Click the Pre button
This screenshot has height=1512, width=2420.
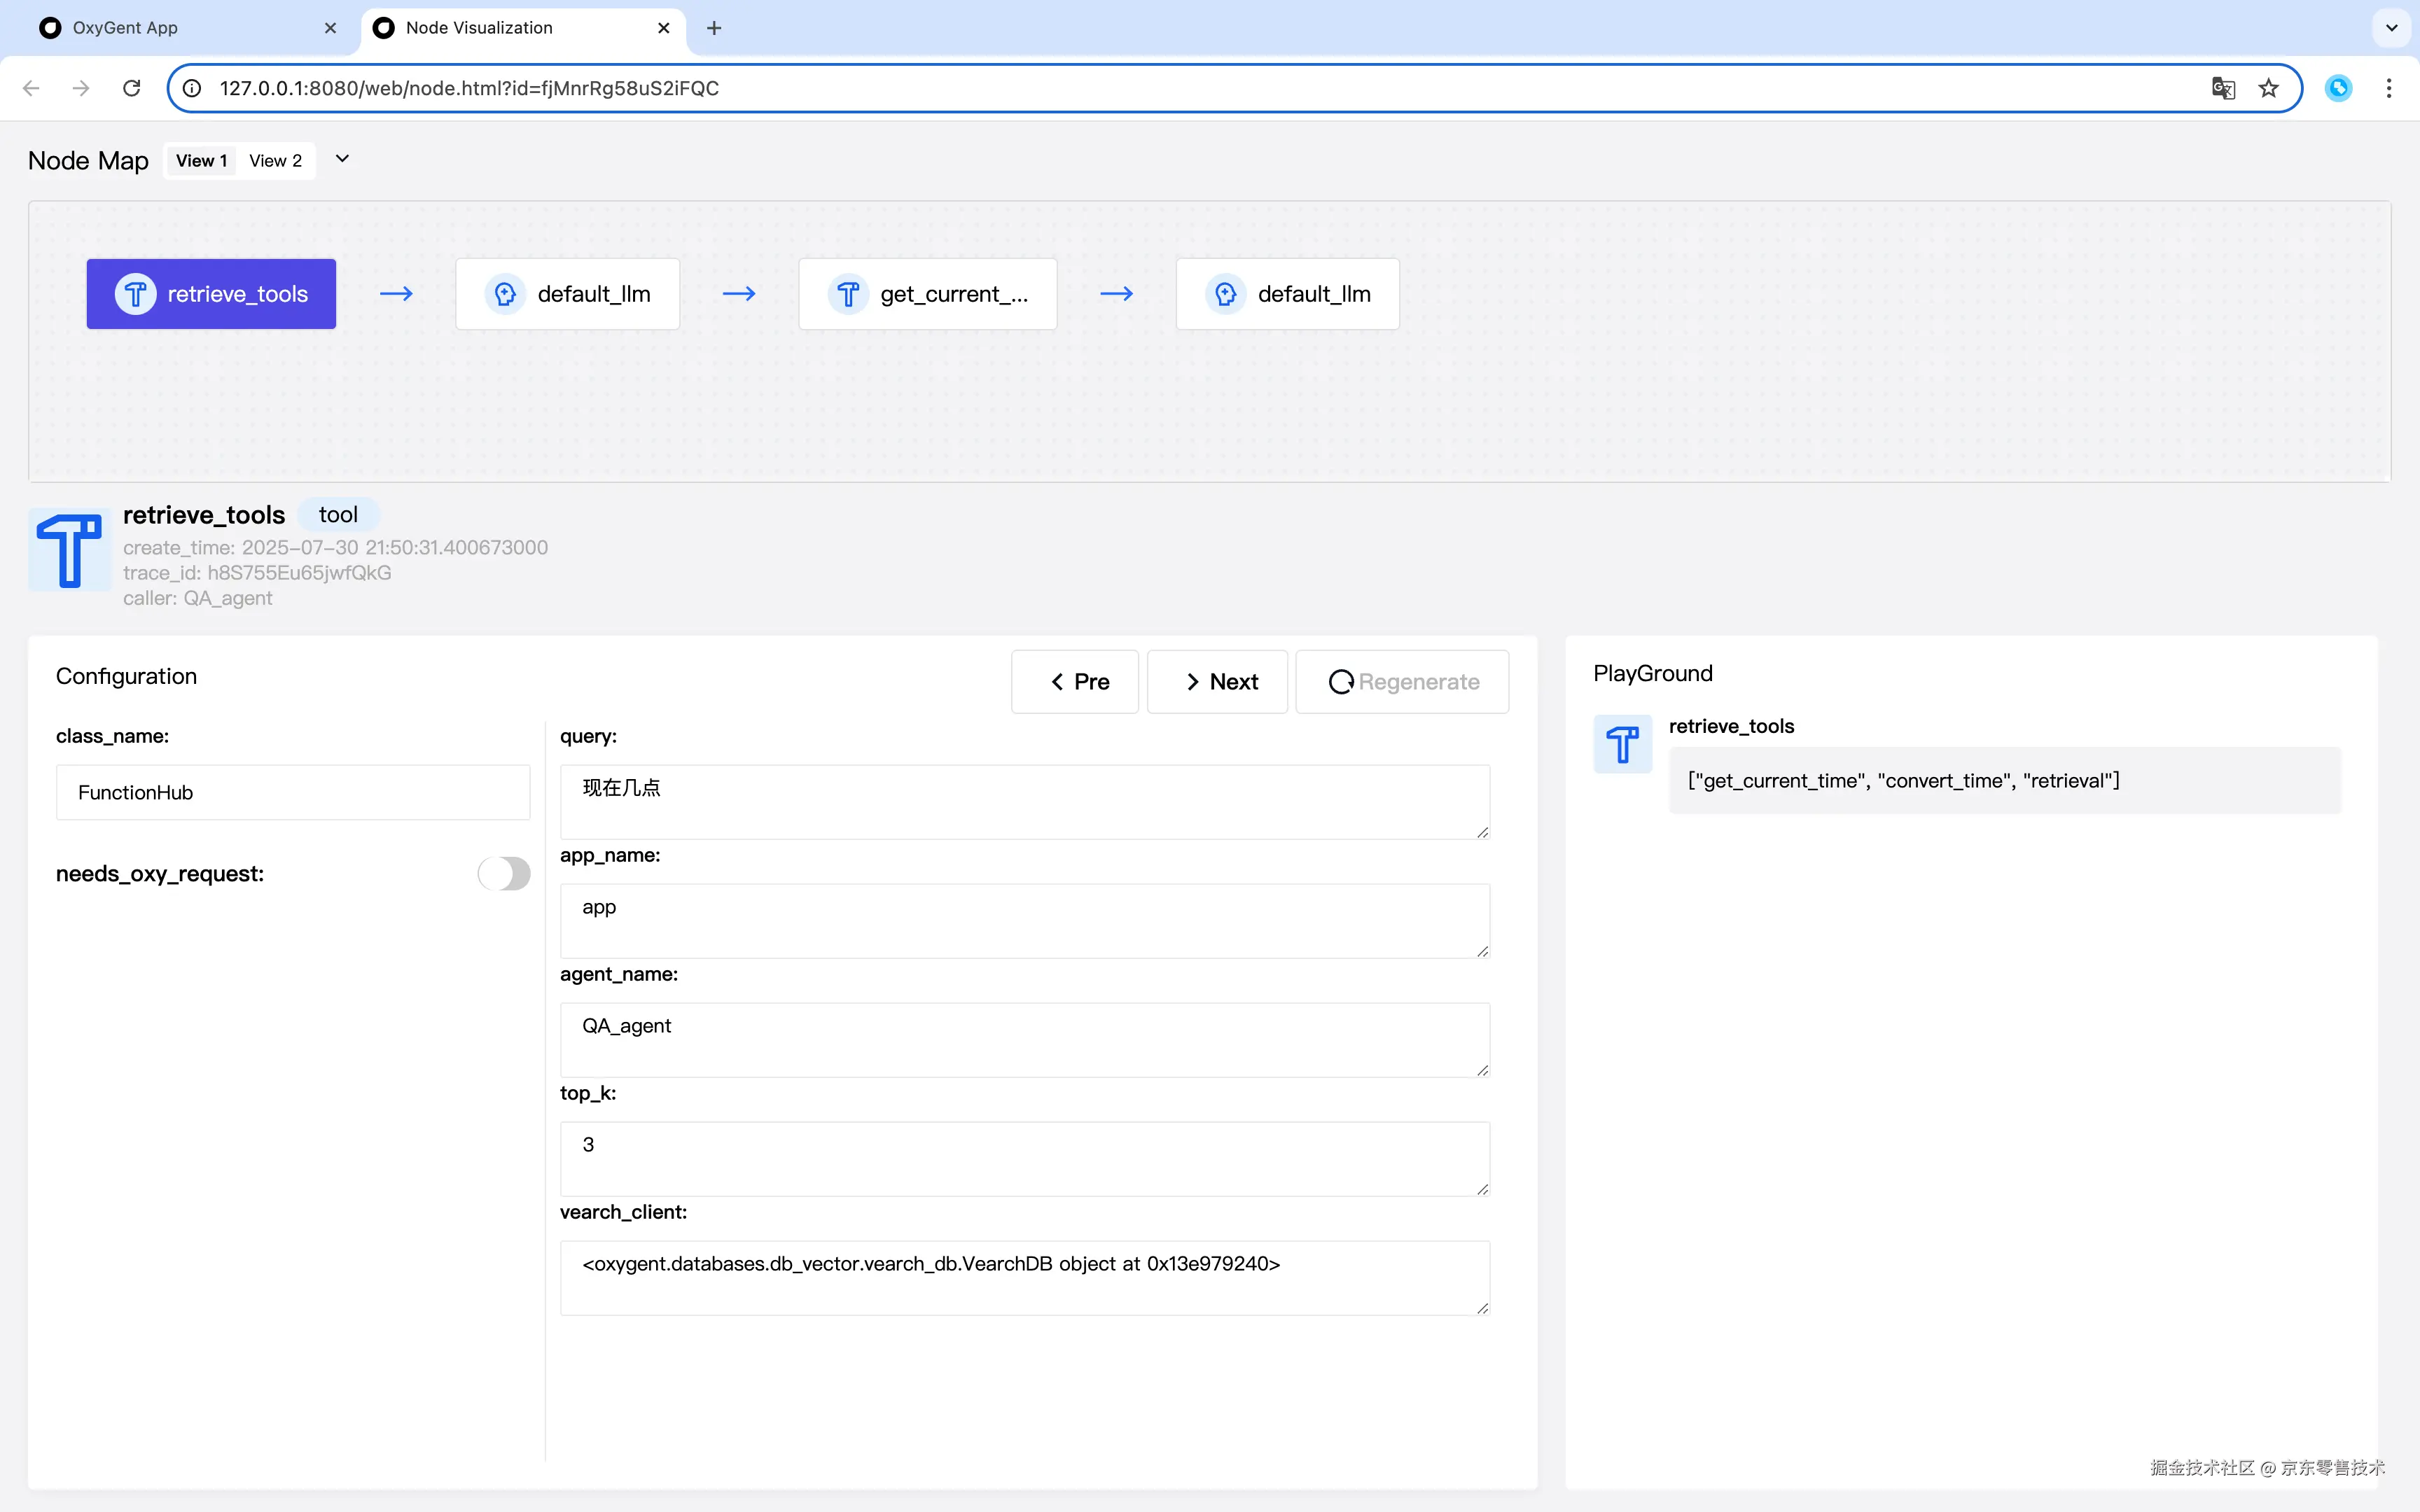point(1075,682)
